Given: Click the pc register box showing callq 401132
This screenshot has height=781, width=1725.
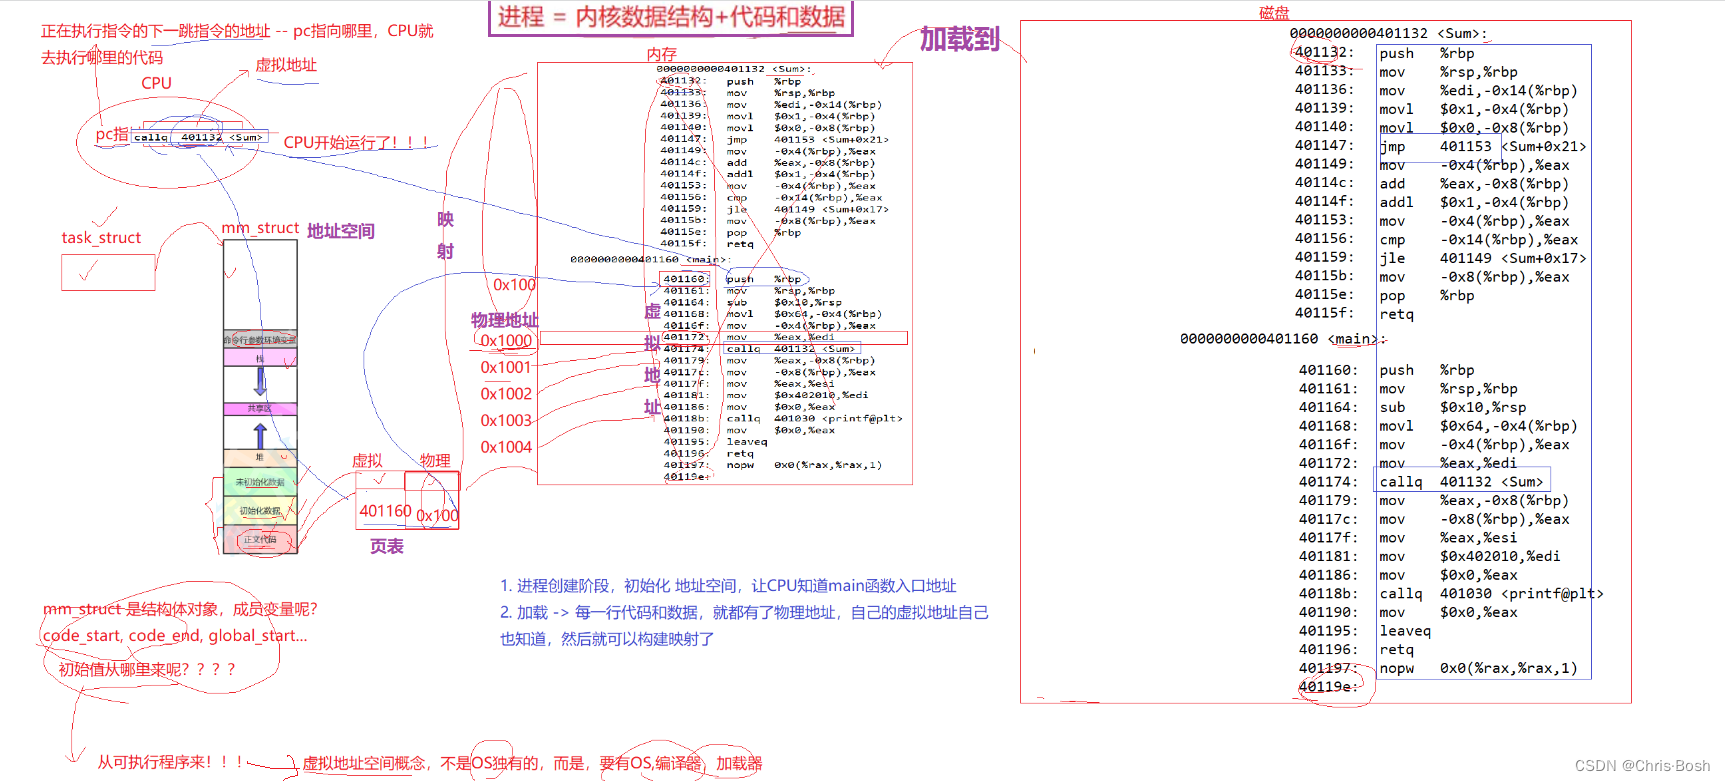Looking at the screenshot, I should click(x=200, y=137).
